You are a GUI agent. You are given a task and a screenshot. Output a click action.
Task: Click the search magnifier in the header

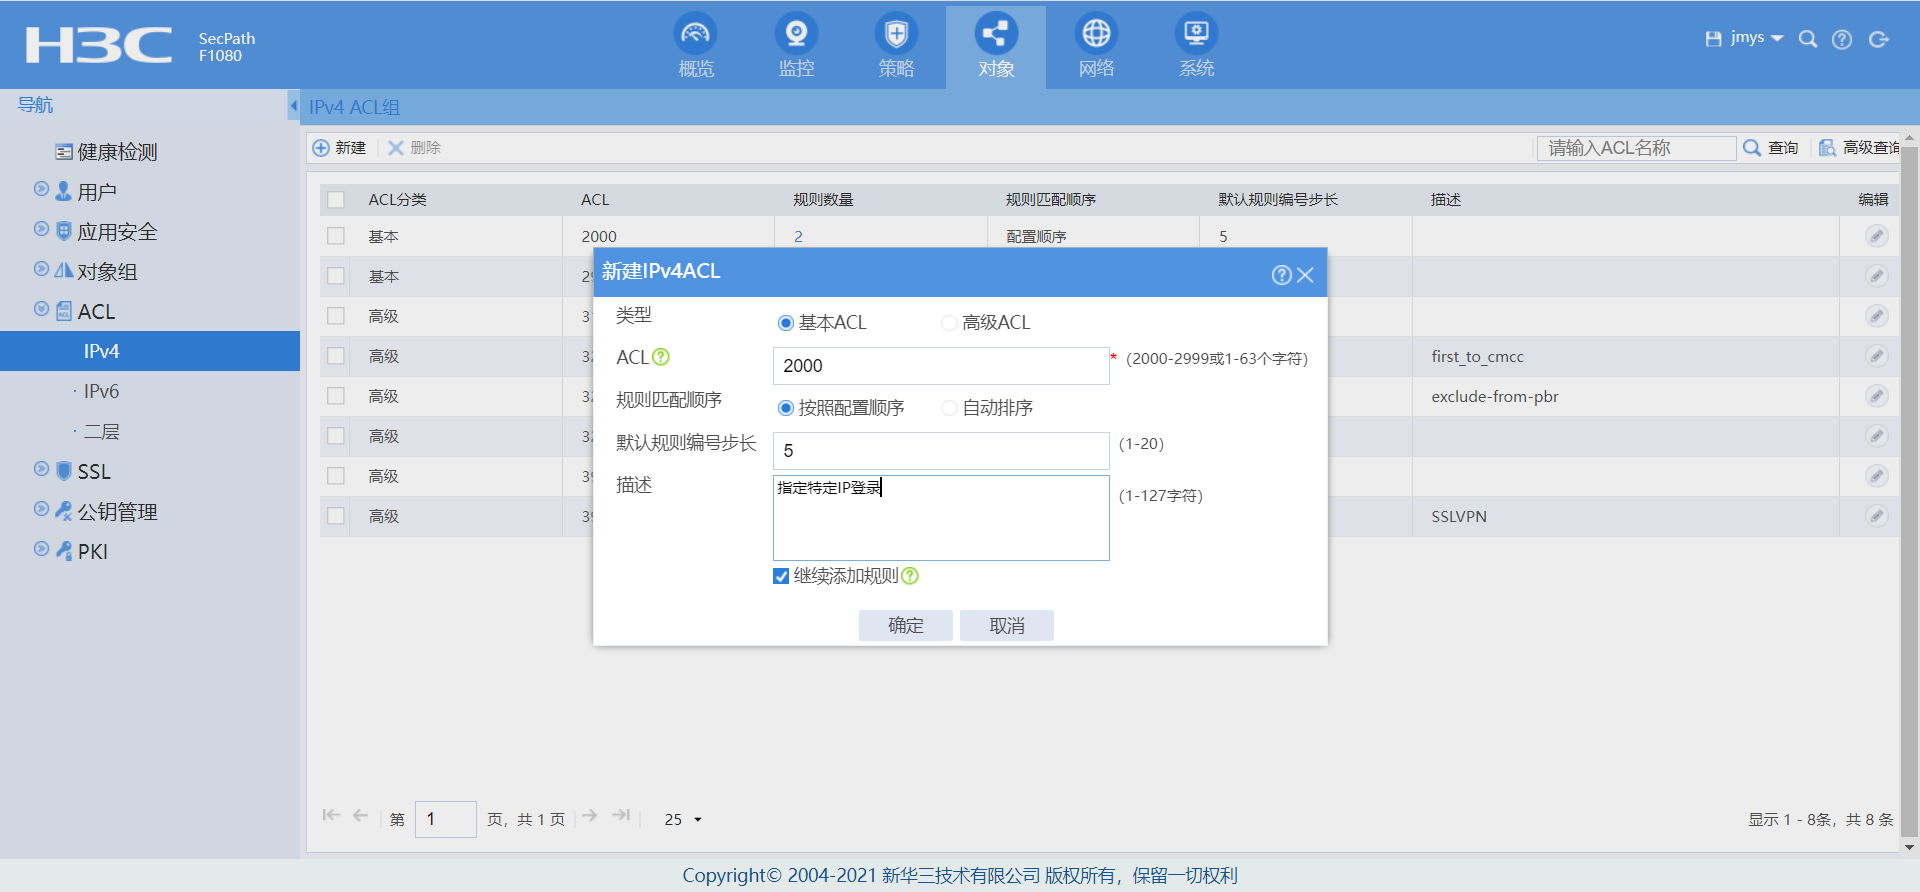1808,39
